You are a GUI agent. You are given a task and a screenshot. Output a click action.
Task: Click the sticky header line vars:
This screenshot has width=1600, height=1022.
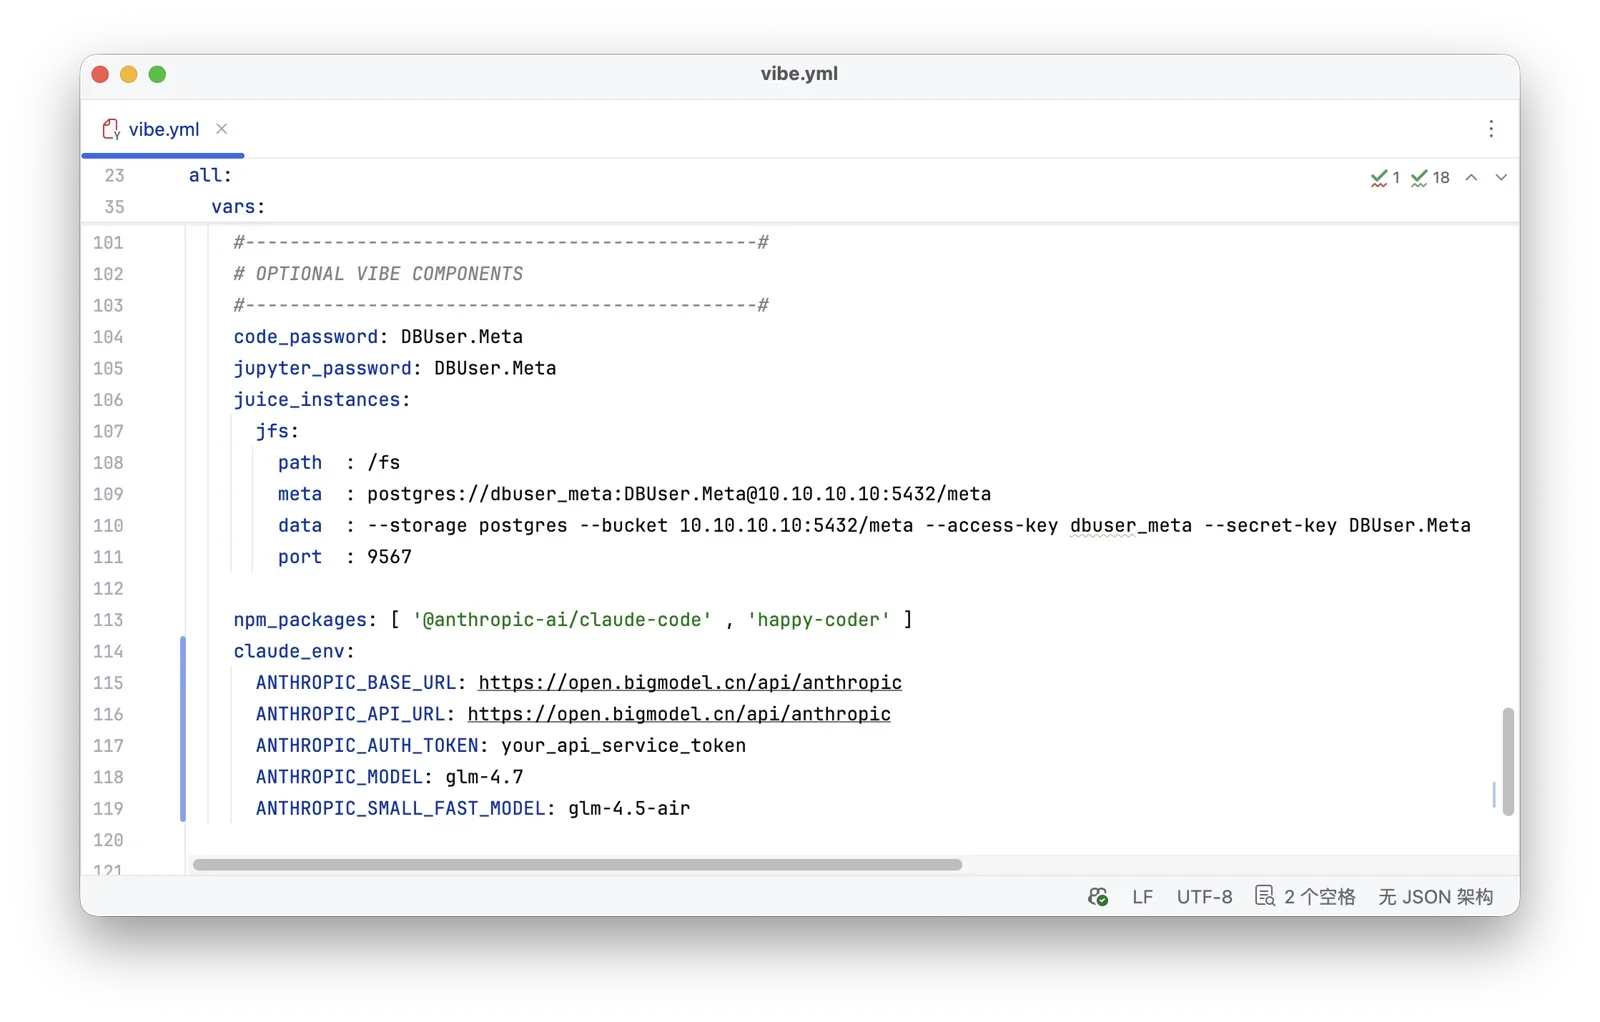click(x=237, y=206)
